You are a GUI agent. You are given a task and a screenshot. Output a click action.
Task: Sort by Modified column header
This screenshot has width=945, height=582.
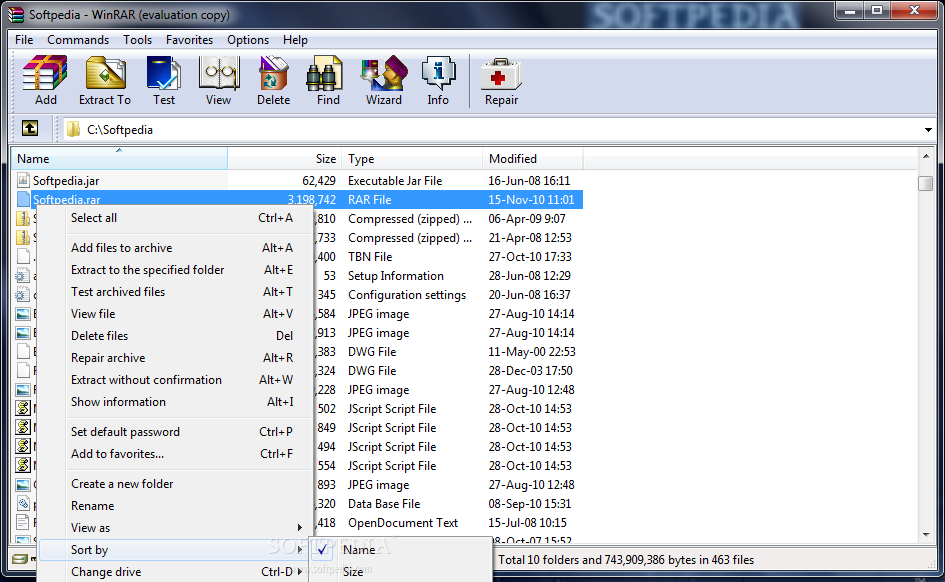click(532, 158)
